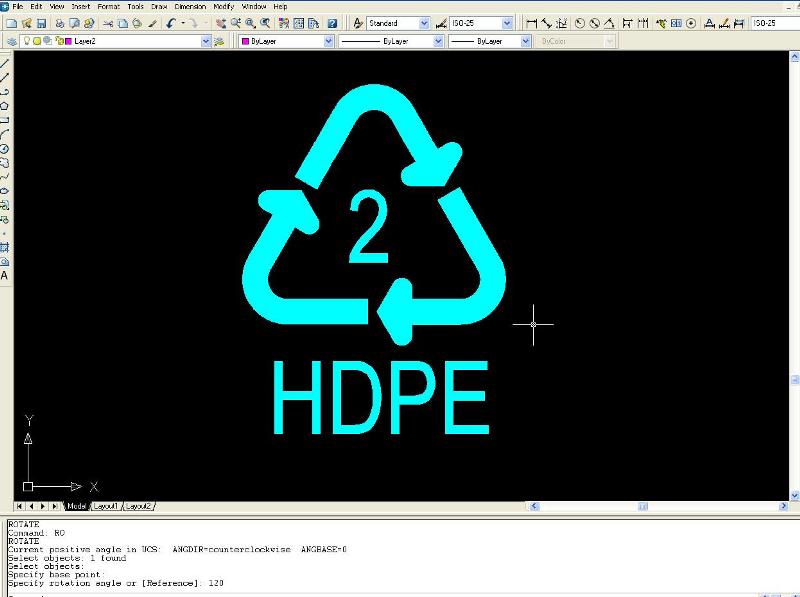This screenshot has width=800, height=597.
Task: Open the Layer Properties Manager icon
Action: [x=11, y=41]
